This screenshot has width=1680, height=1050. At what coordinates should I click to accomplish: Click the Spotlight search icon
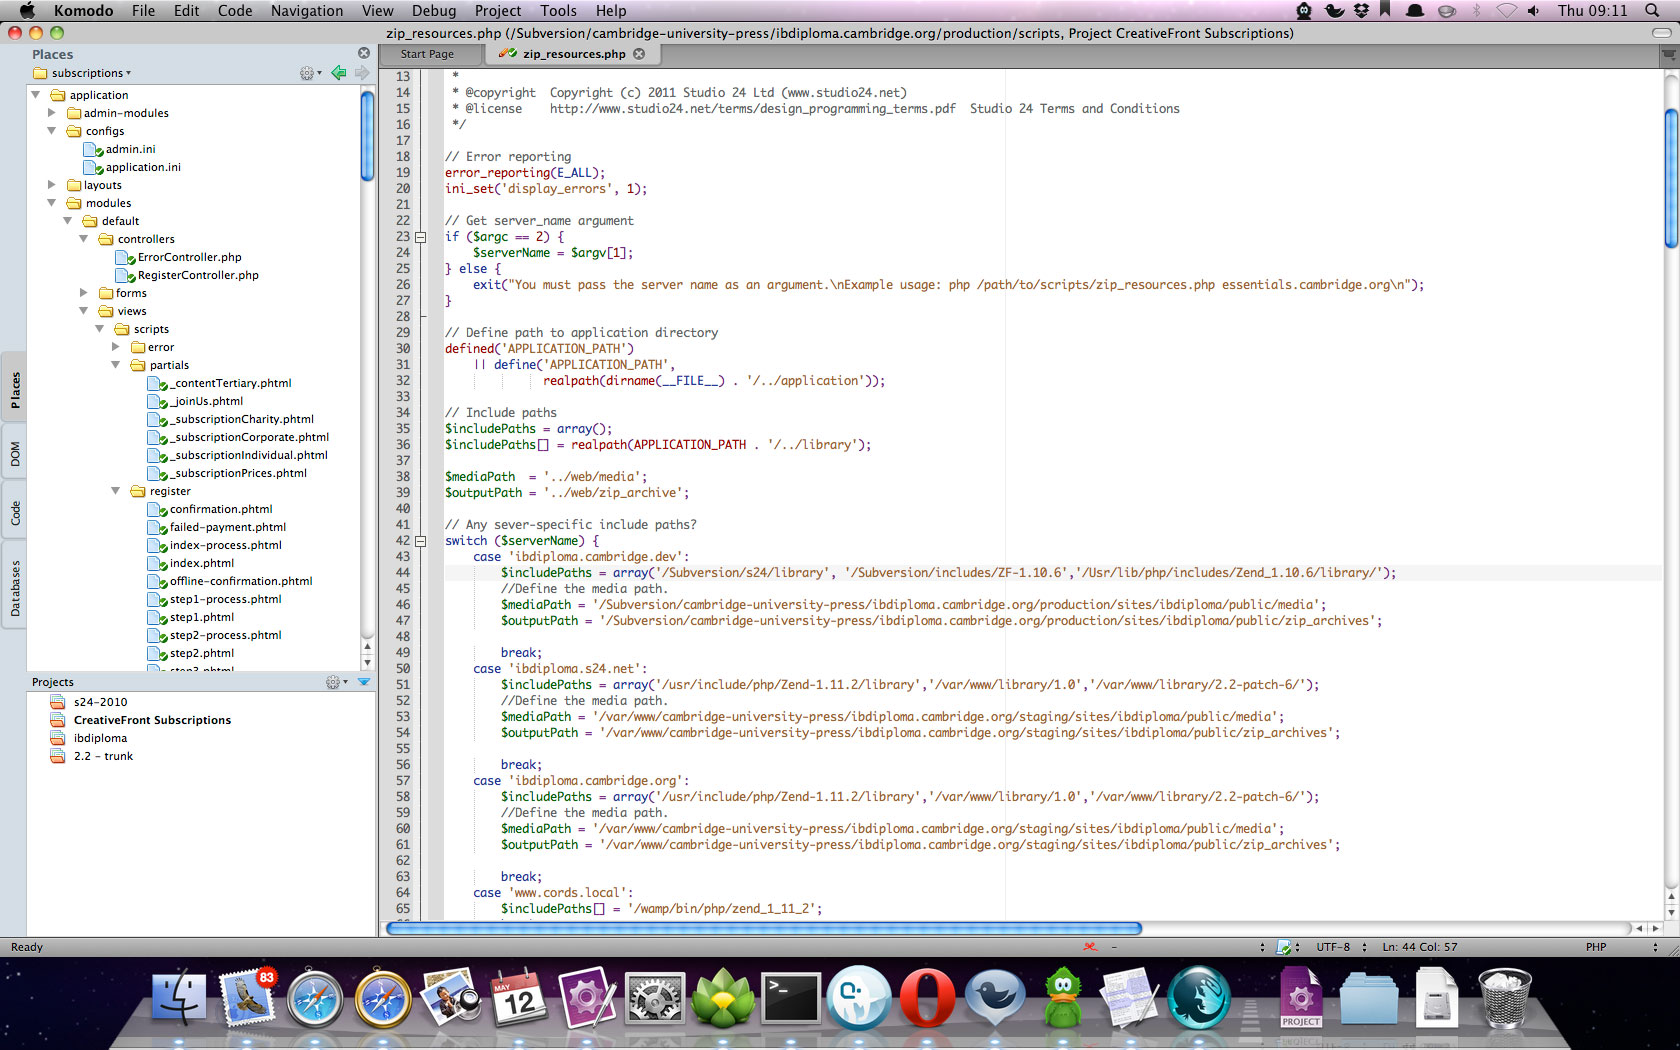(1652, 11)
